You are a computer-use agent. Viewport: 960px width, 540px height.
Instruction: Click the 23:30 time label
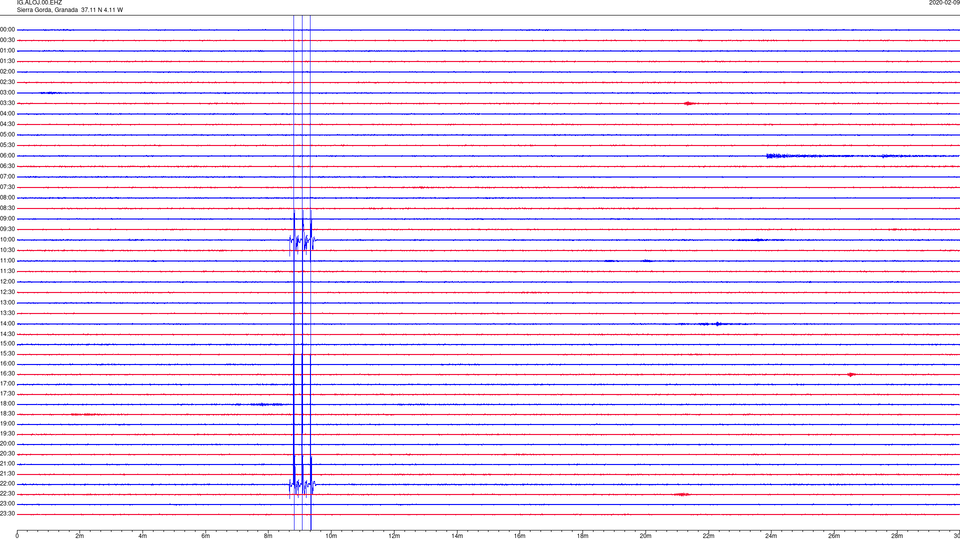pos(7,514)
